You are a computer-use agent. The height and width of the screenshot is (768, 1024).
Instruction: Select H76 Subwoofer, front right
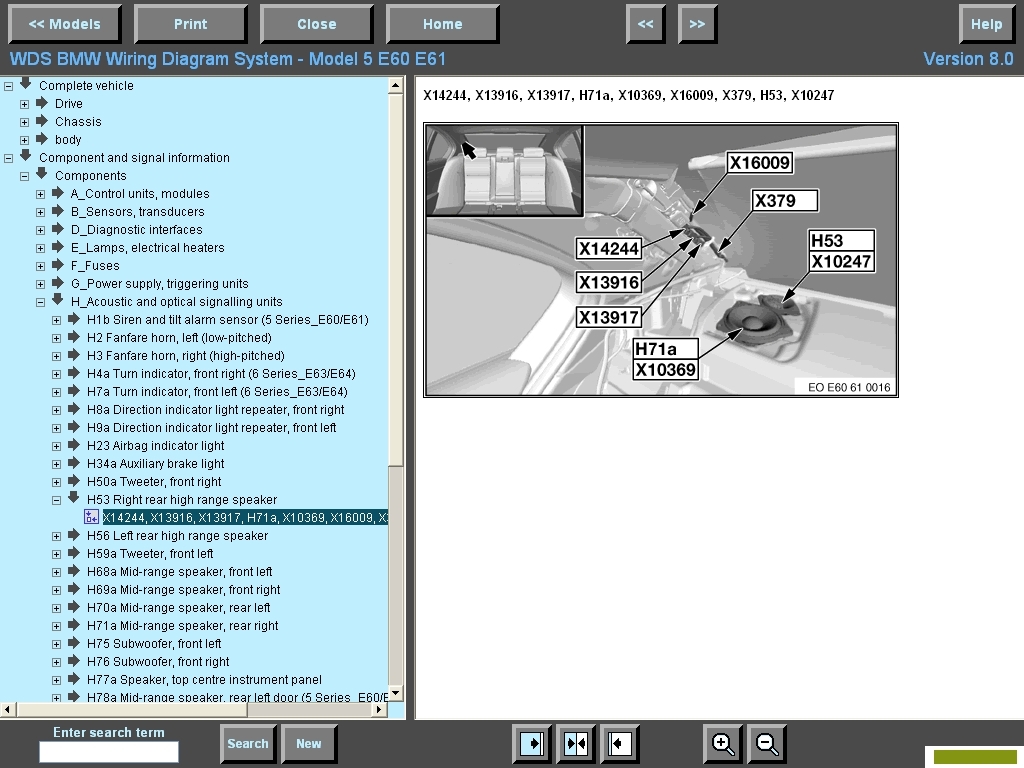point(158,662)
